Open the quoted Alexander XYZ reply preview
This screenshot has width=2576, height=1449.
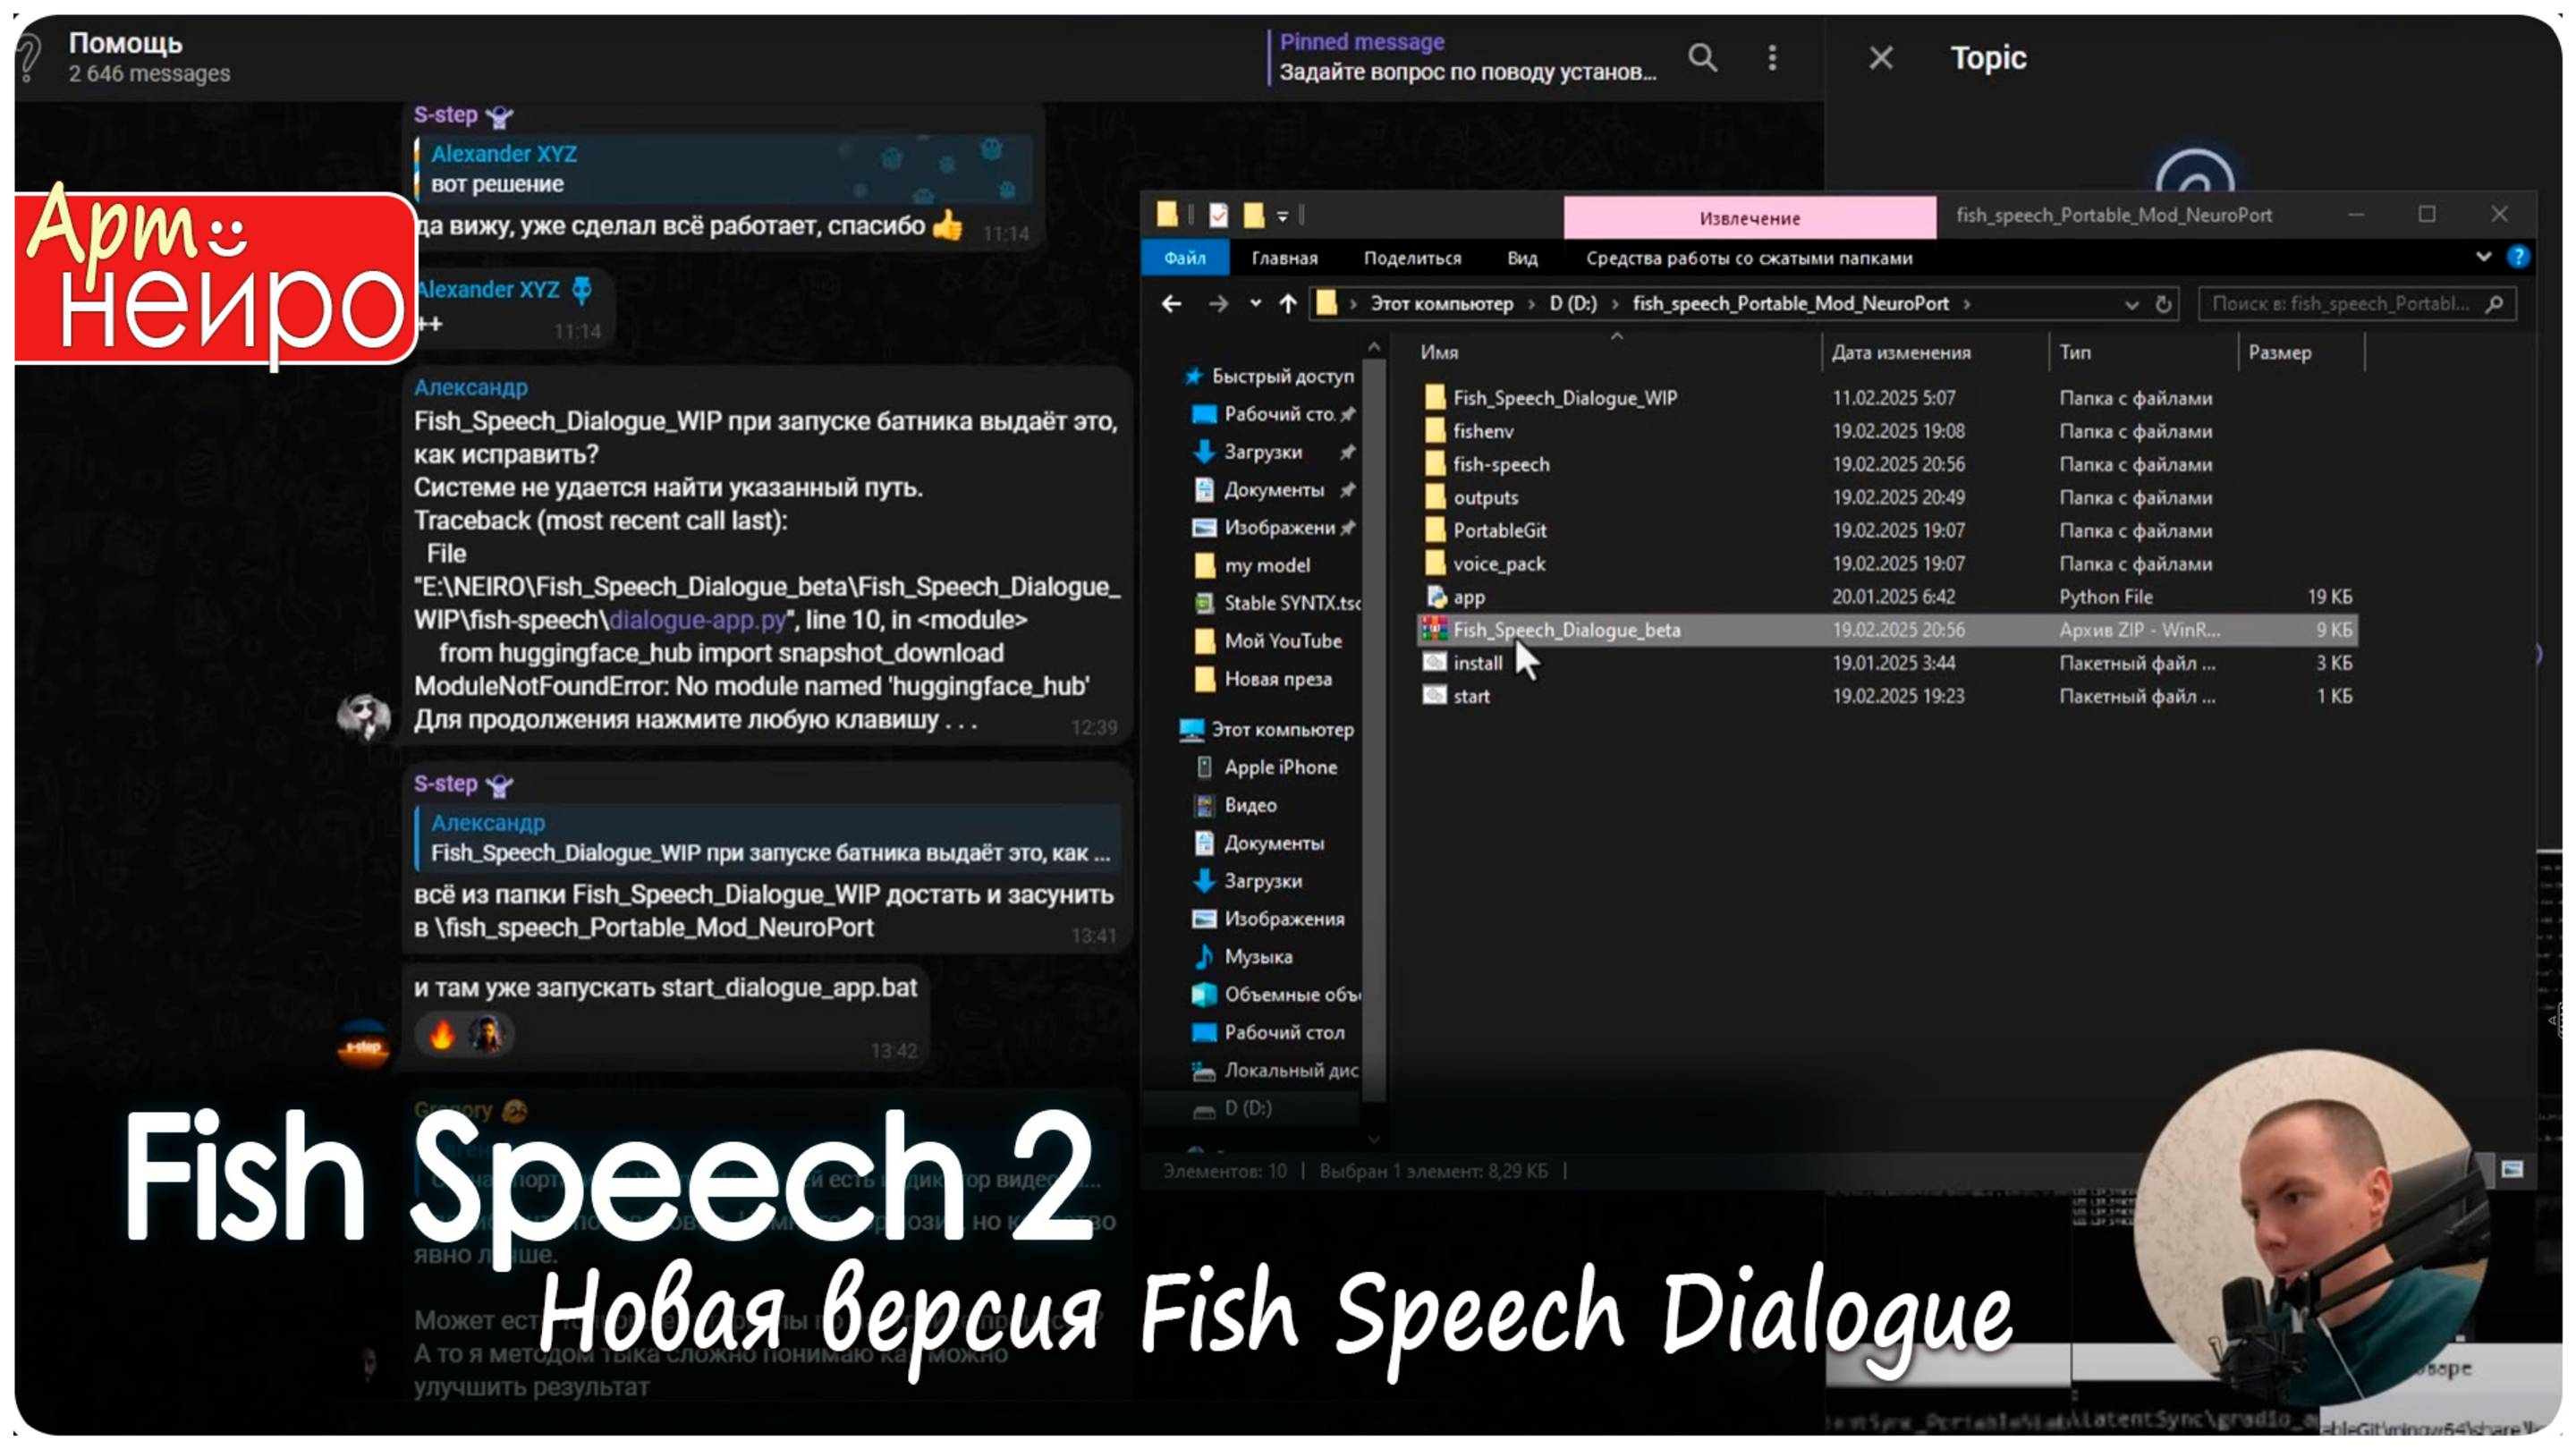click(x=724, y=169)
